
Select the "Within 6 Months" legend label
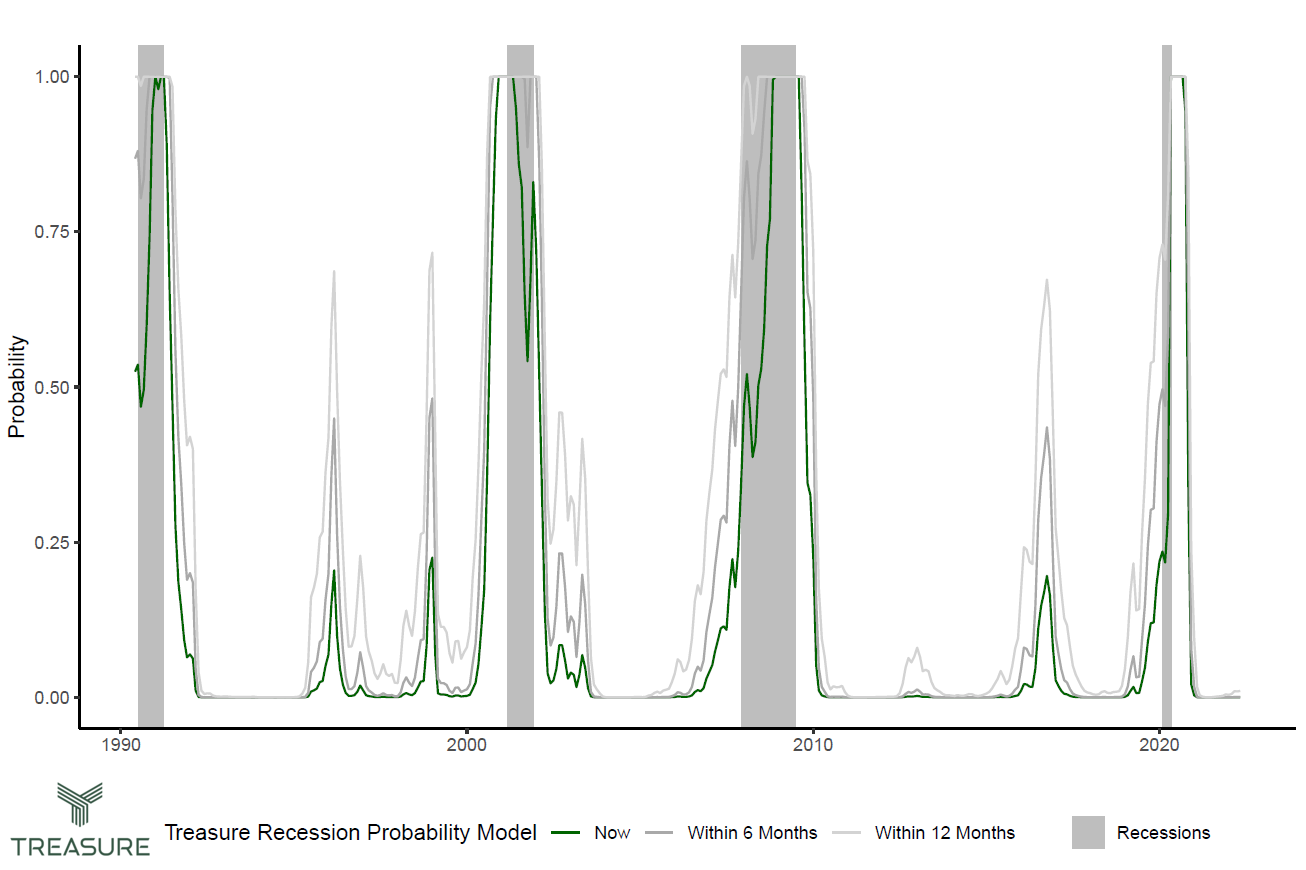point(752,833)
